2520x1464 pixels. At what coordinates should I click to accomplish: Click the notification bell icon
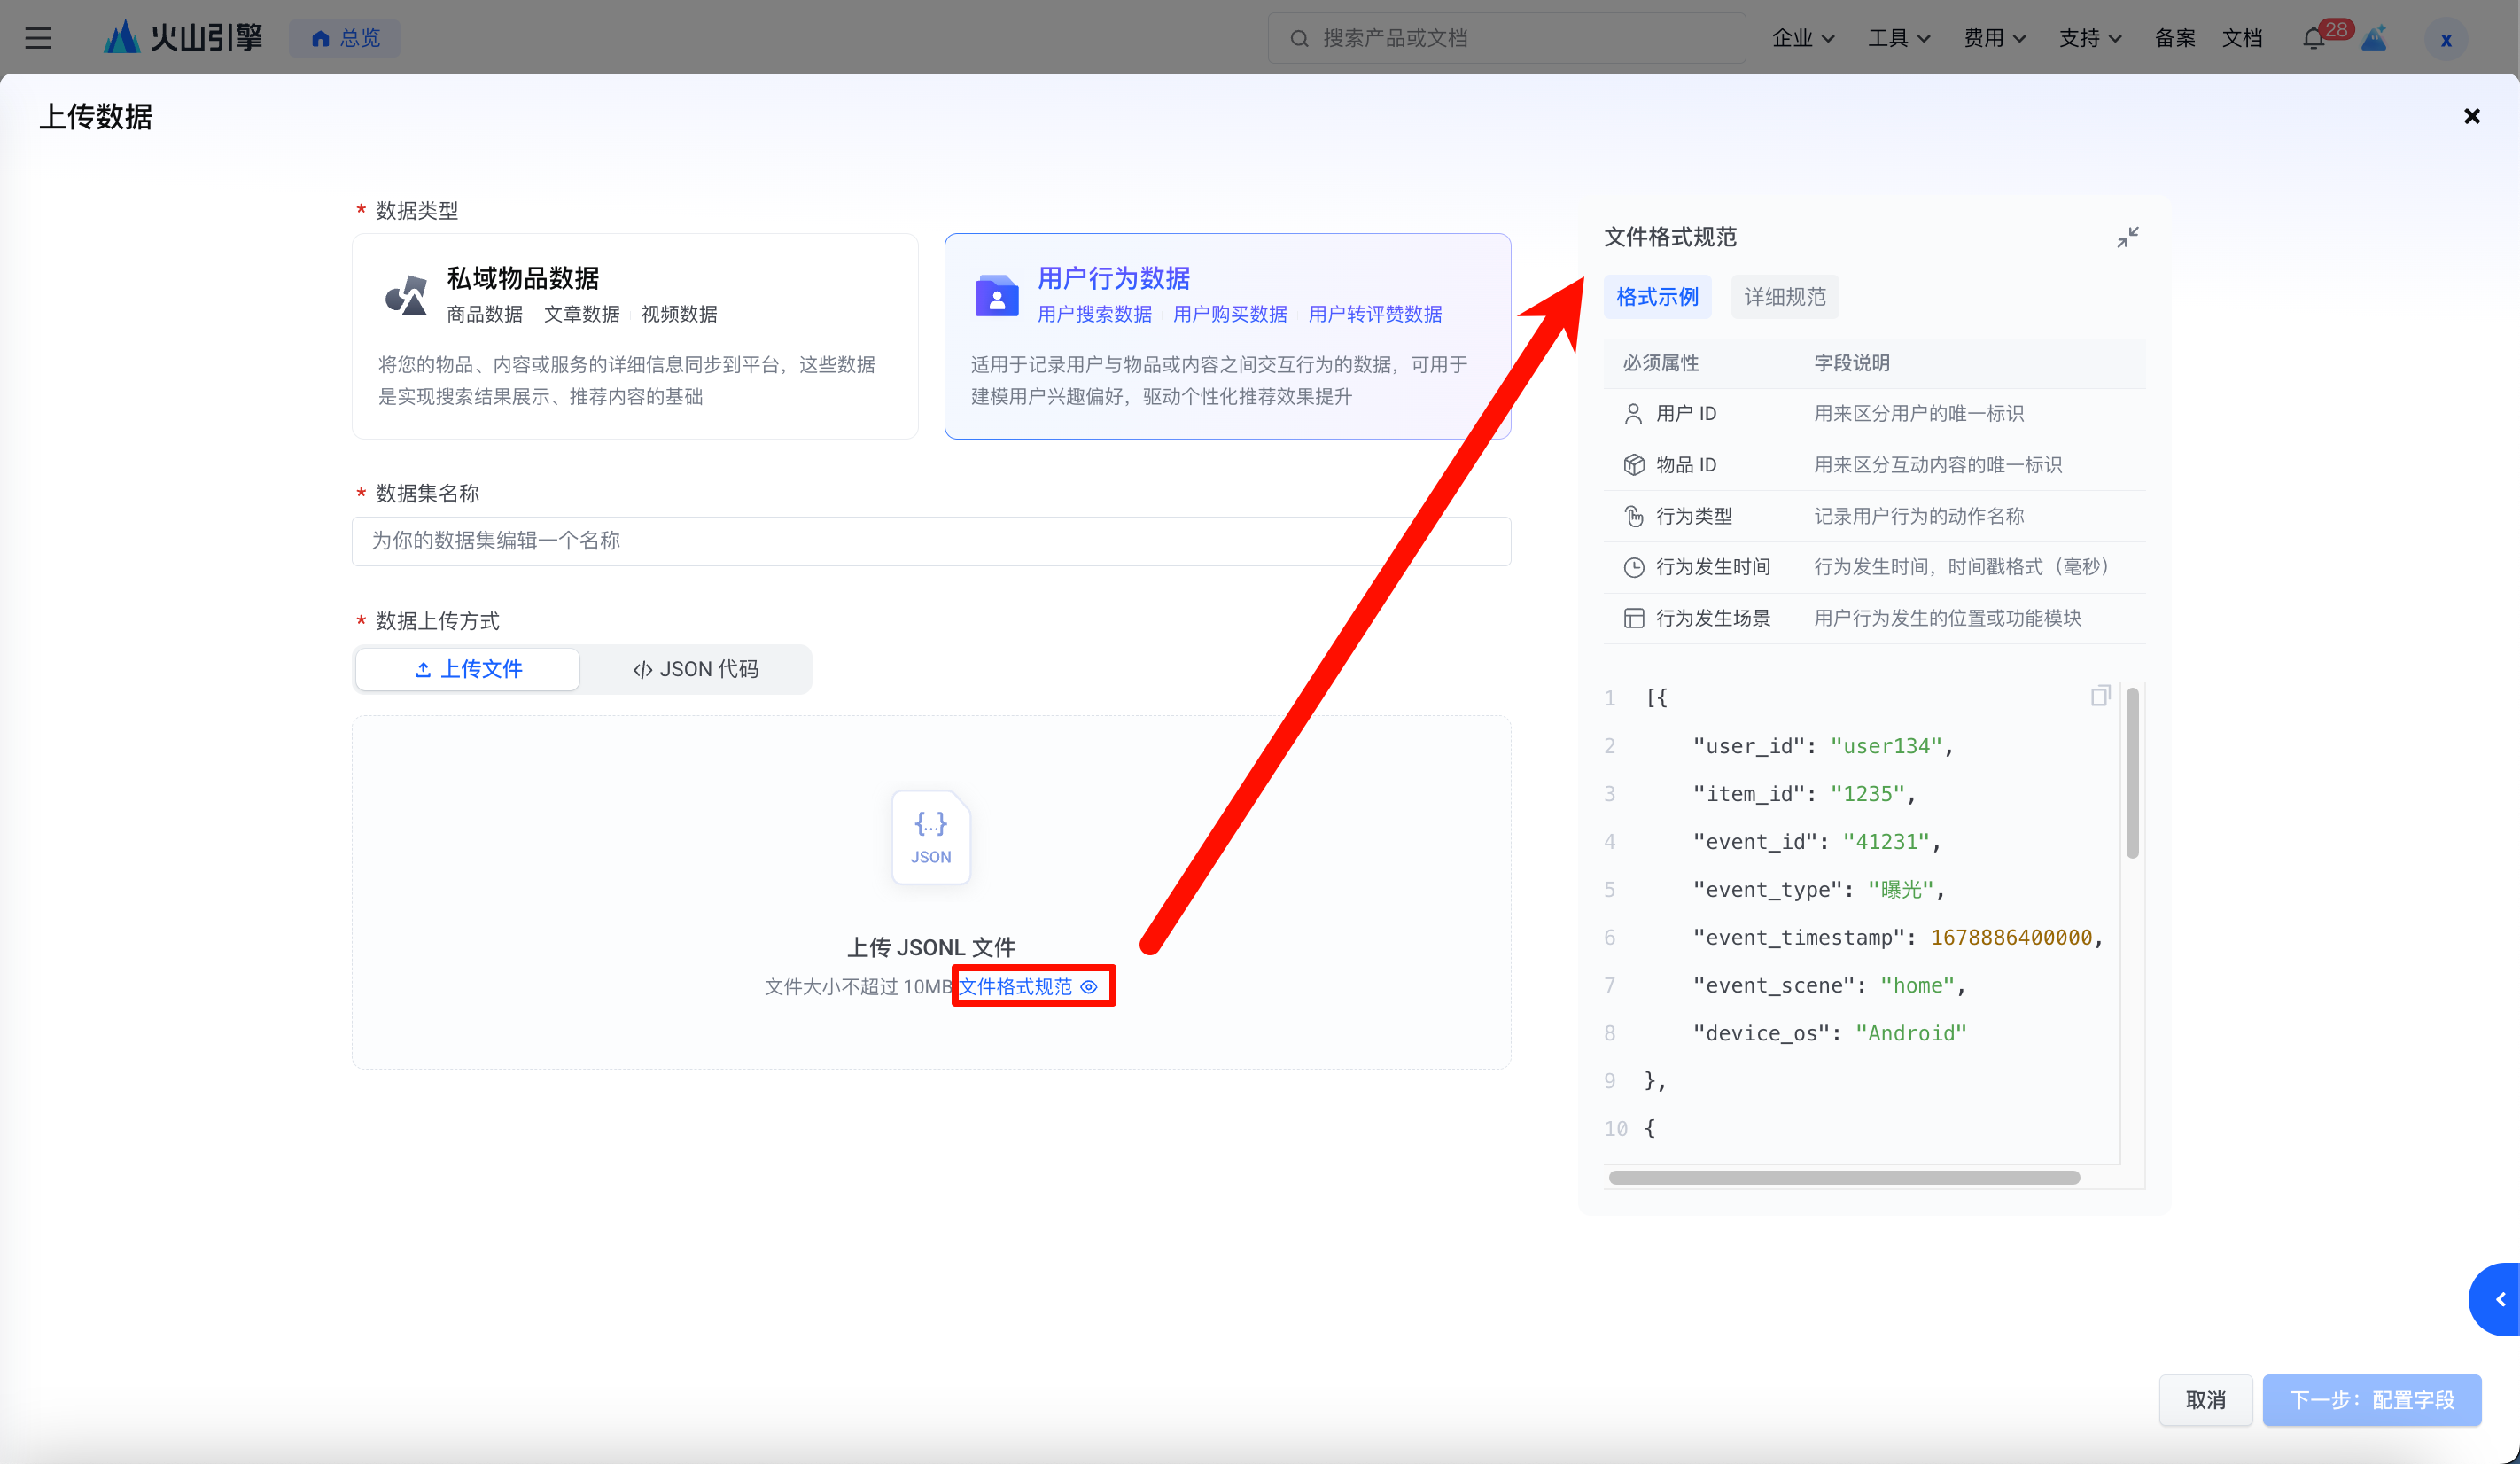pyautogui.click(x=2312, y=38)
